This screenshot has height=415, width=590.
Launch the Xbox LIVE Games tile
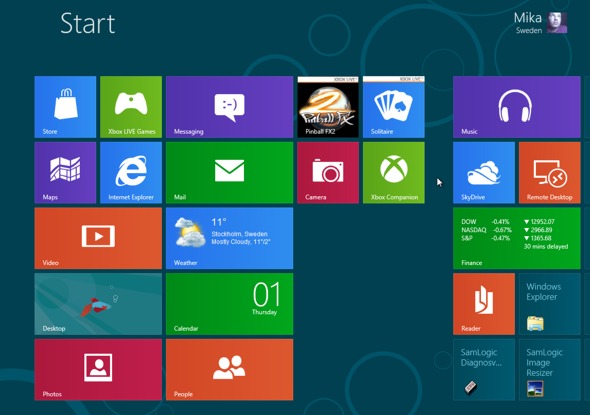pos(131,107)
